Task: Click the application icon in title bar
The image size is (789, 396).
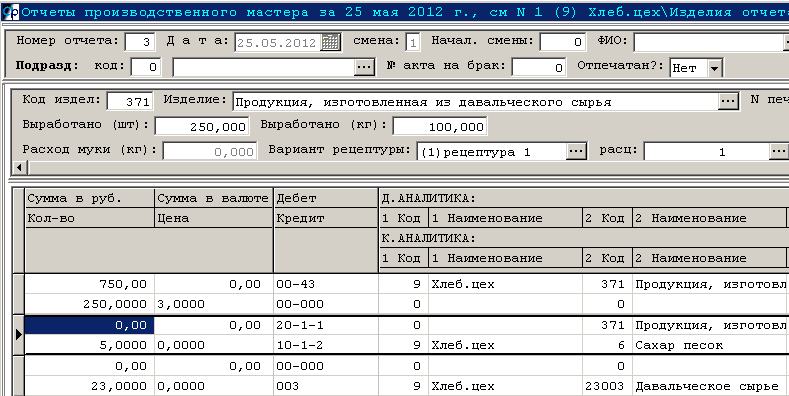Action: pyautogui.click(x=10, y=12)
